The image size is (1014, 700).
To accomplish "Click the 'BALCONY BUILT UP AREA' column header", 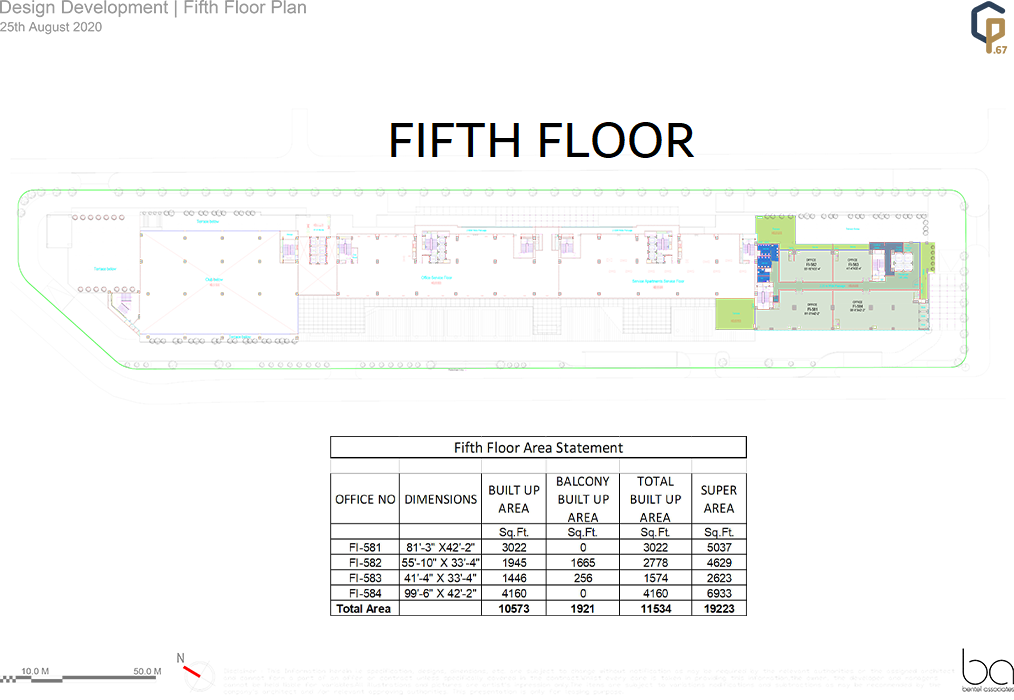I will click(x=583, y=499).
